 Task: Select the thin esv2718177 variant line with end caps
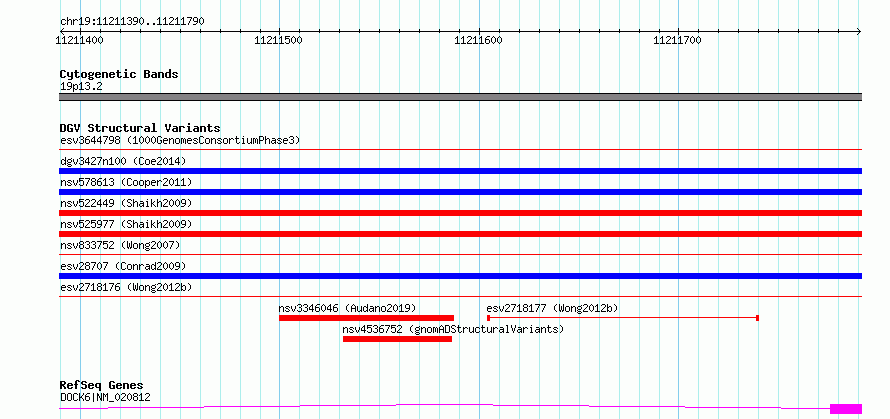pos(623,318)
